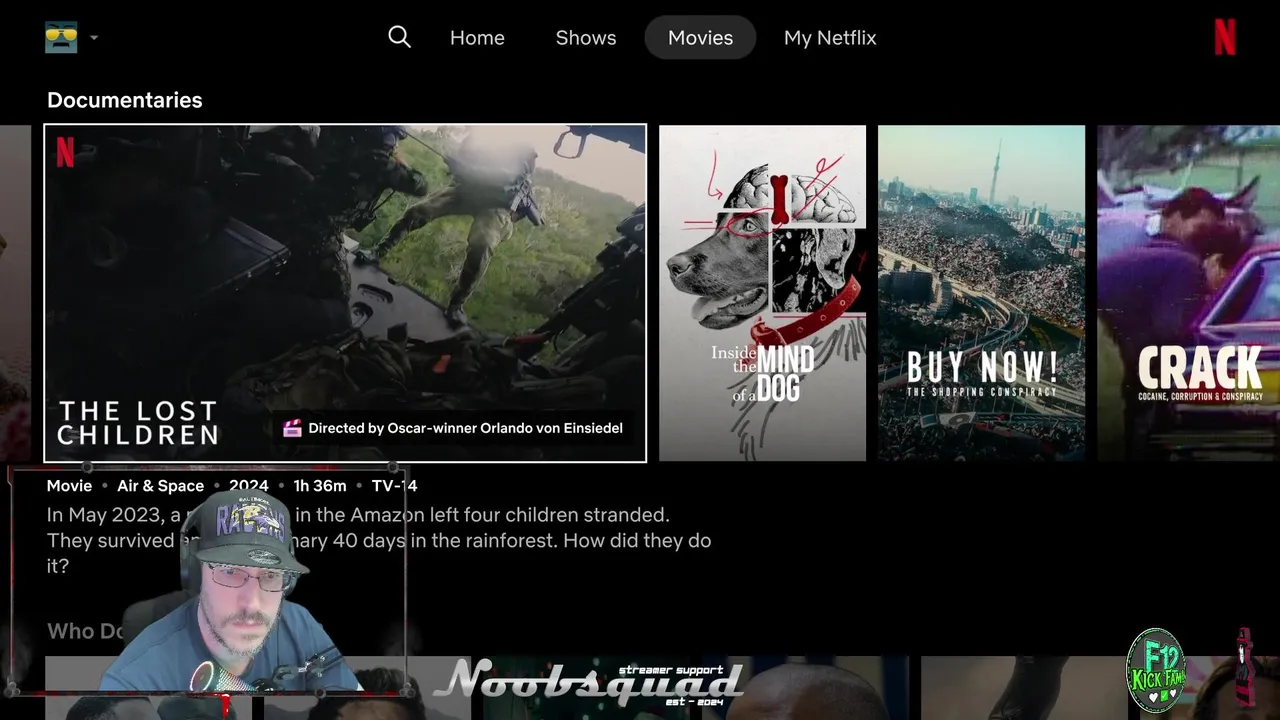
Task: Click The Lost Children title text
Action: [x=138, y=423]
